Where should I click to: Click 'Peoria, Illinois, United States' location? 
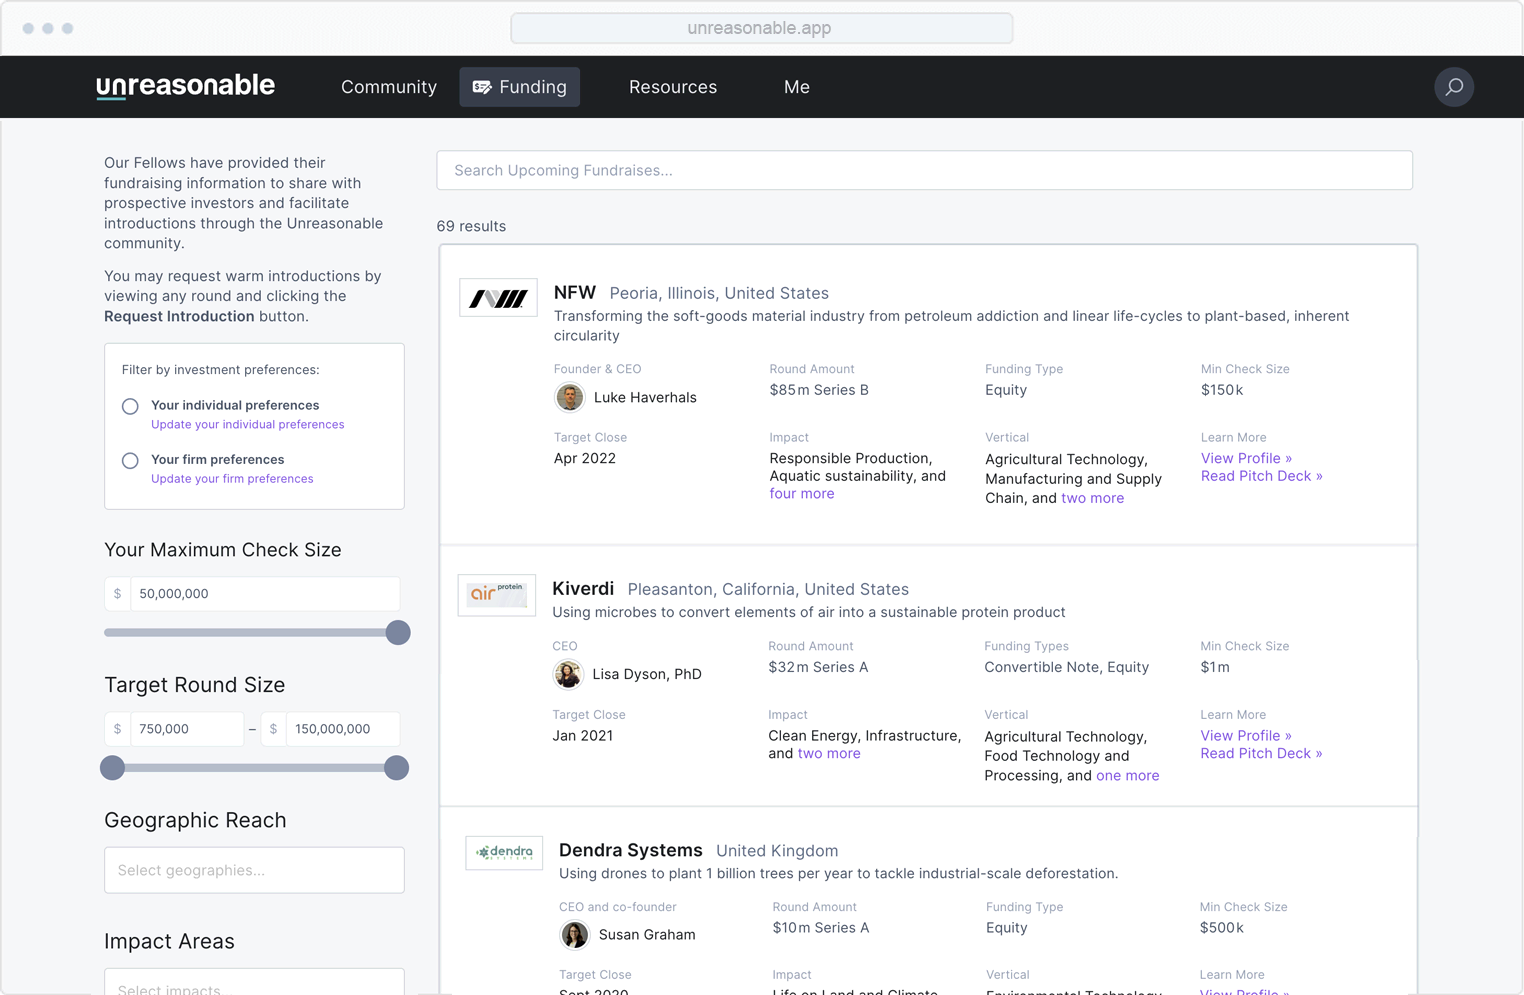coord(719,293)
